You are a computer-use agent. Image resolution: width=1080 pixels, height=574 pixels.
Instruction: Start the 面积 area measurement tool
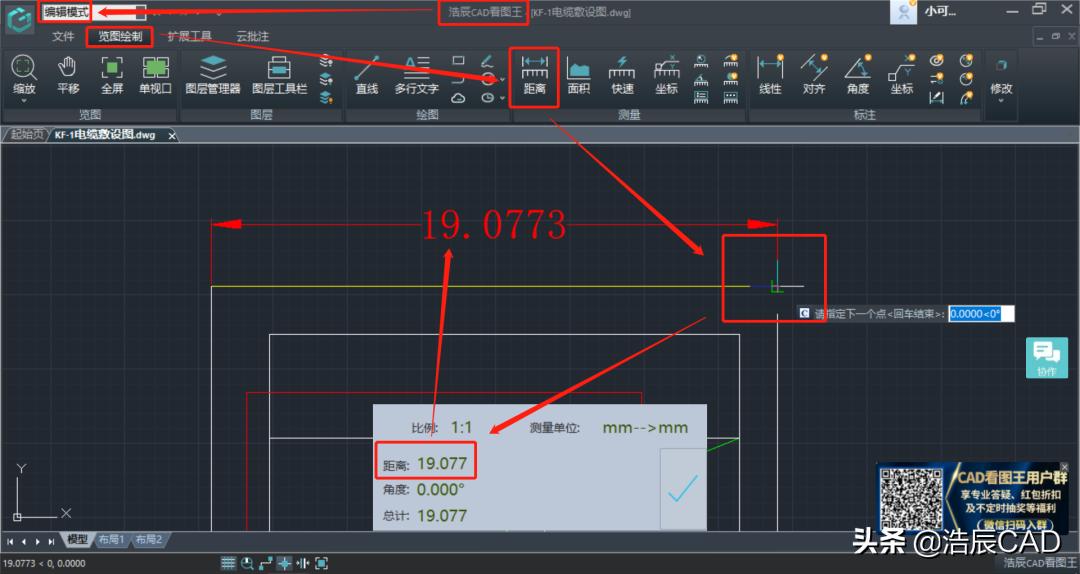point(579,76)
